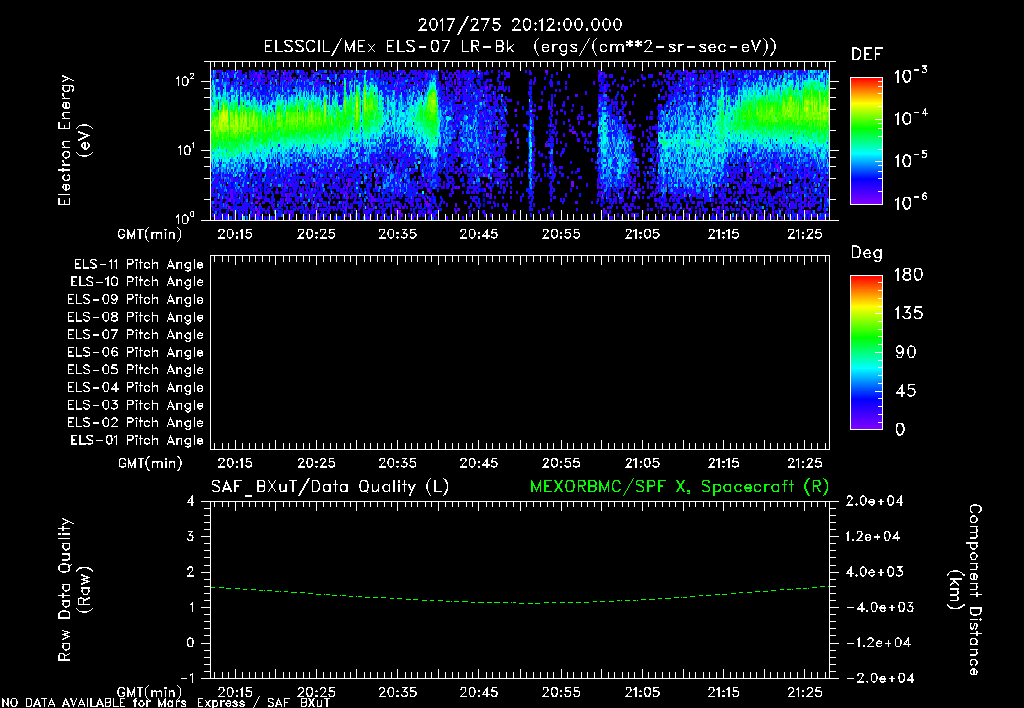Click the 'ELS-05 Pitch Angle' label

(x=135, y=370)
